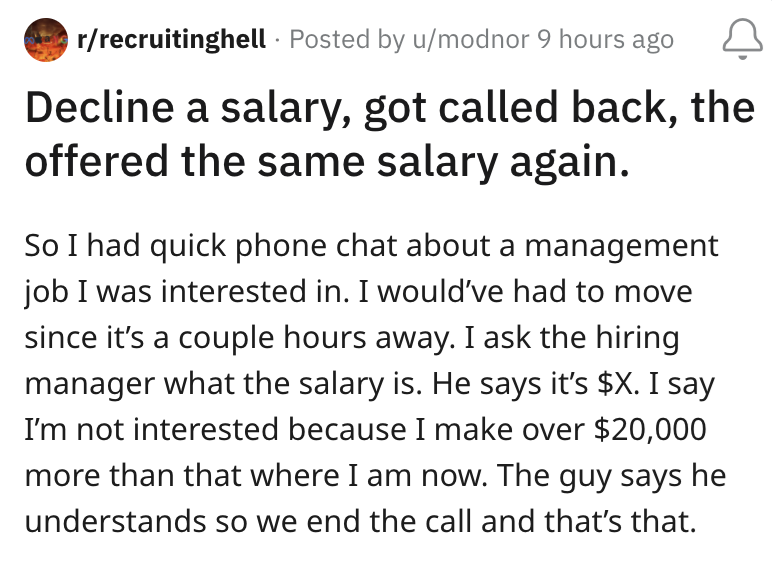Toggle the bell notification icon for this post
772x564 pixels.
736,41
